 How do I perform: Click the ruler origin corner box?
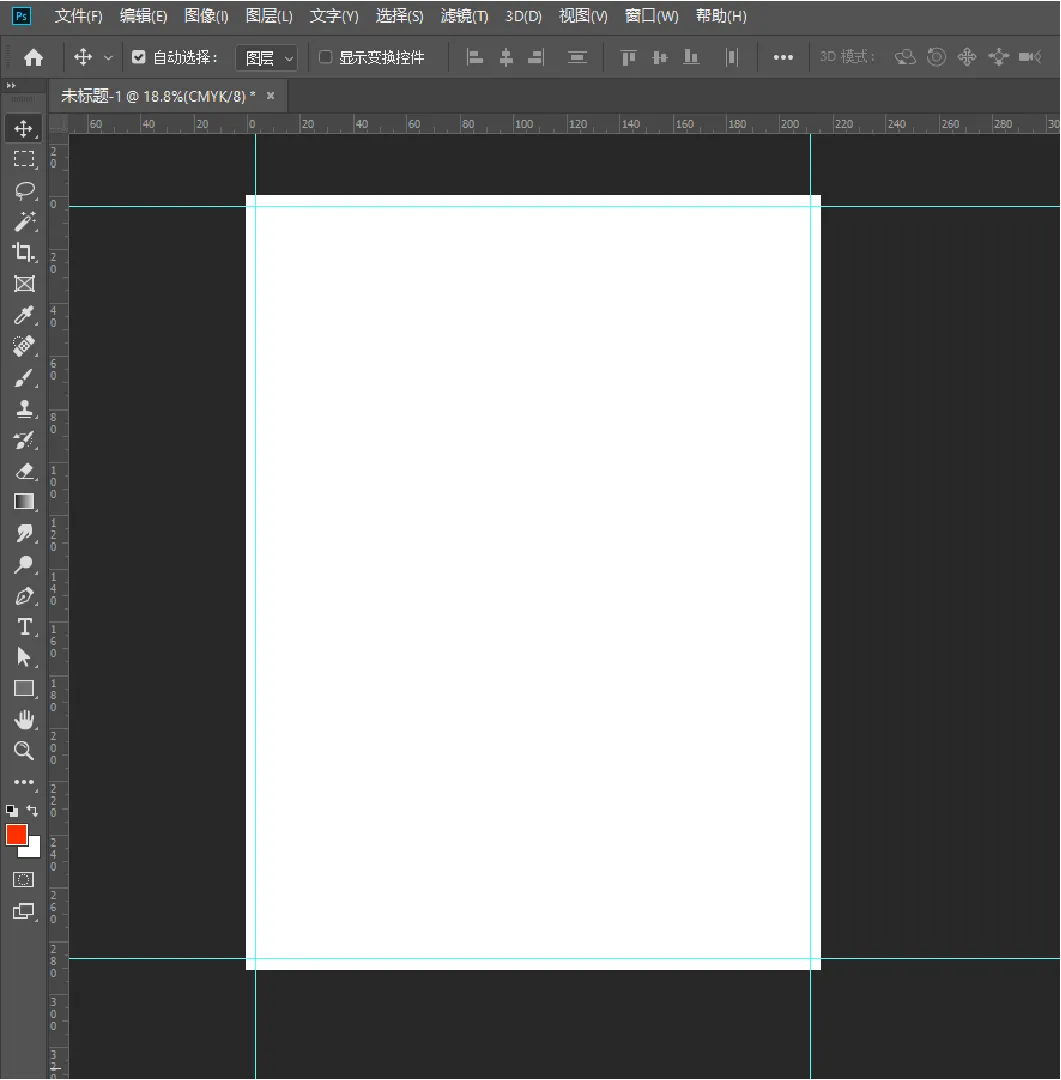coord(58,124)
